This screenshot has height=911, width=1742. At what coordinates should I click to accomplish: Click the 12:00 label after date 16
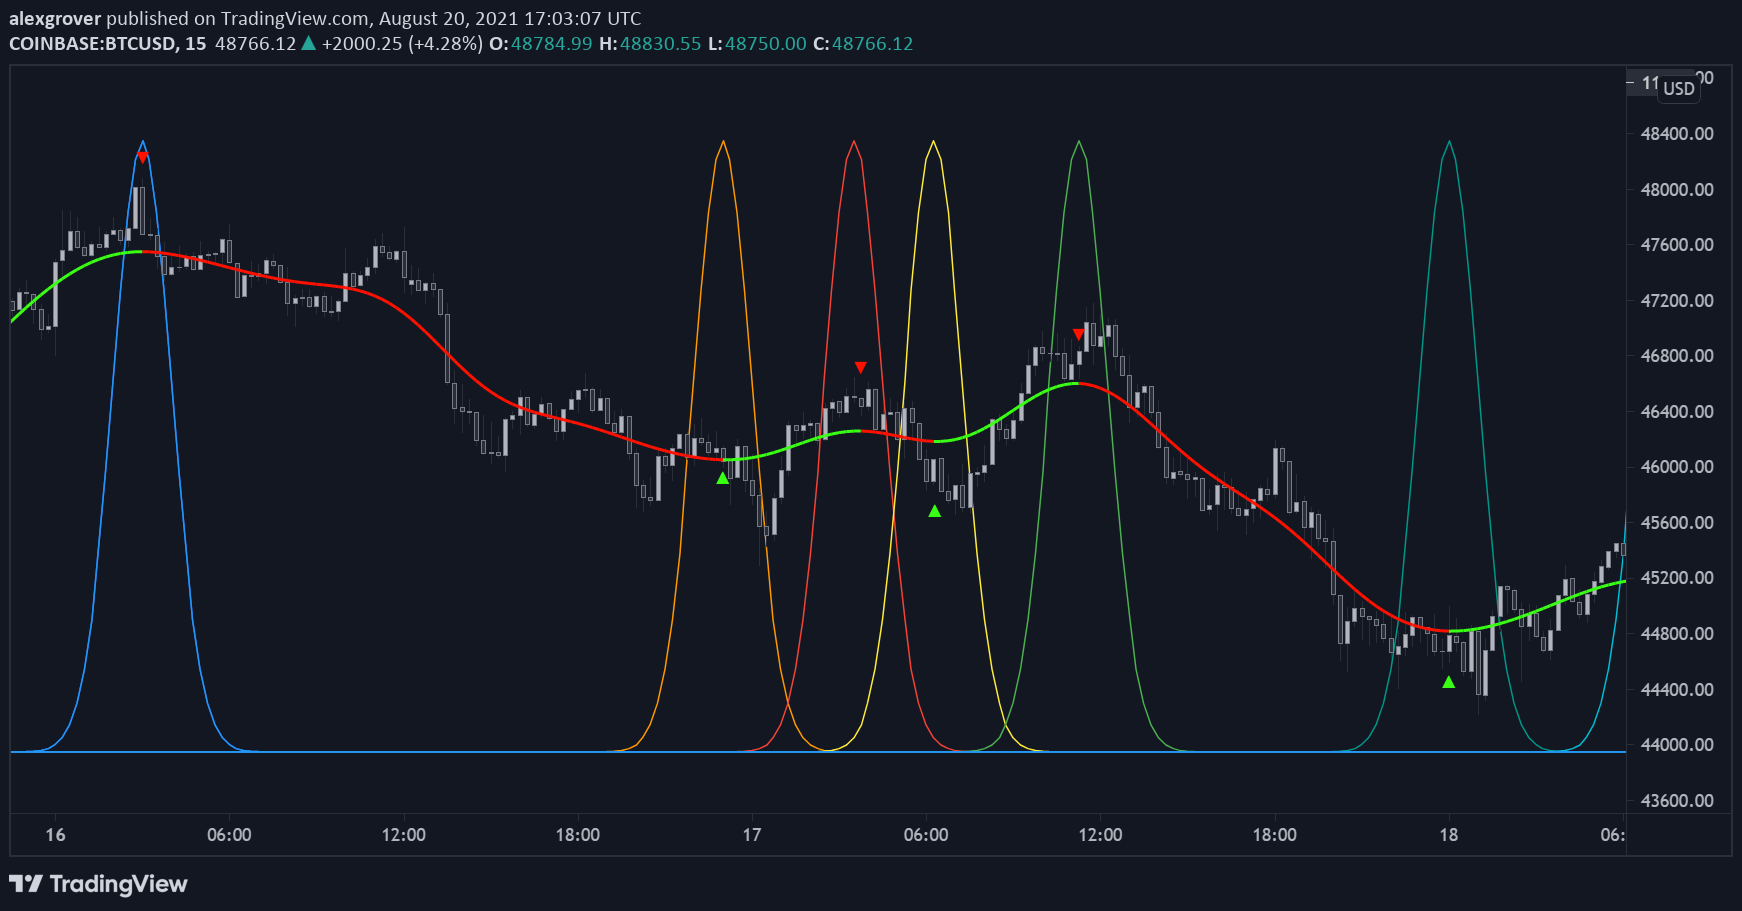tap(403, 835)
